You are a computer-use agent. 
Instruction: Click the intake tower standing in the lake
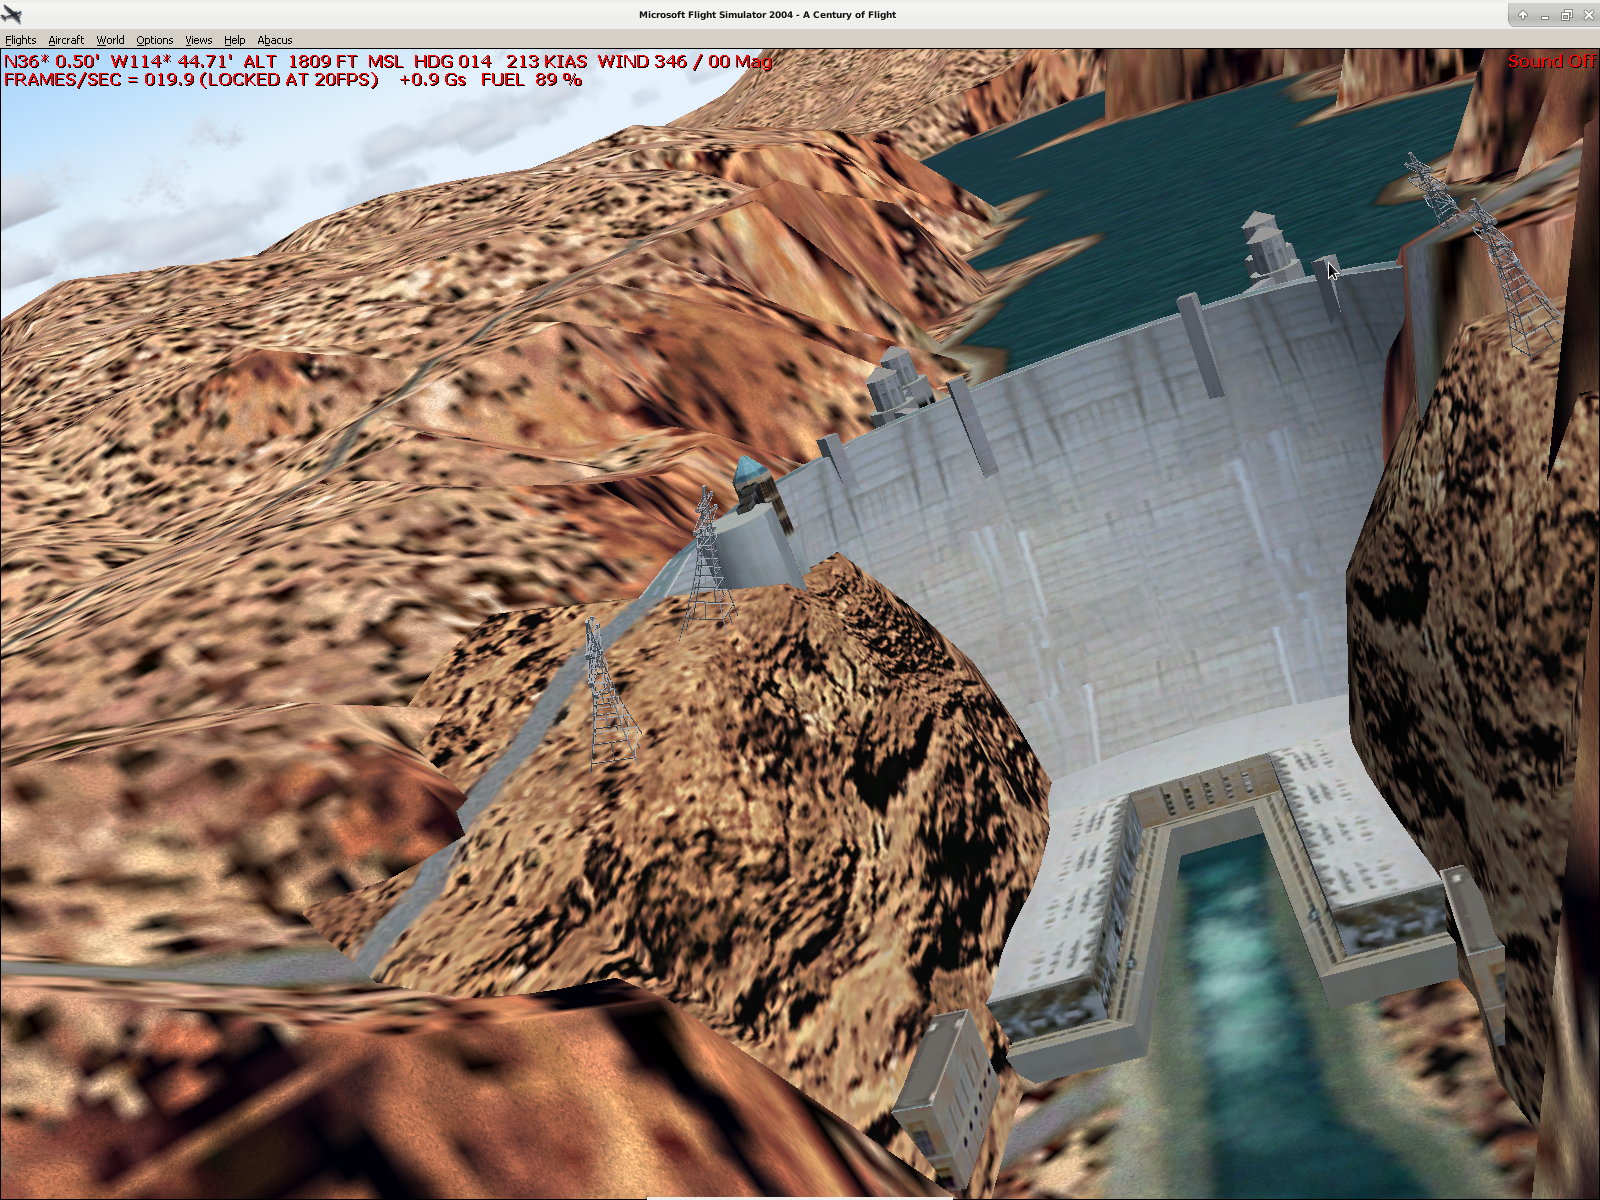1265,245
